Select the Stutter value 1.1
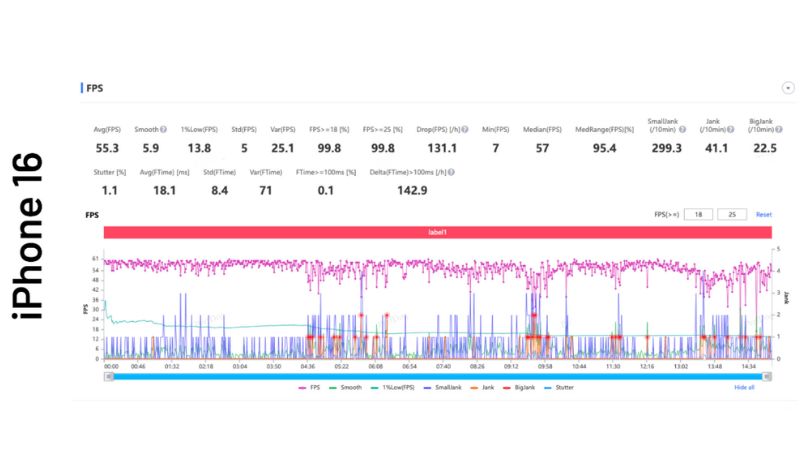This screenshot has height=450, width=800. 110,191
